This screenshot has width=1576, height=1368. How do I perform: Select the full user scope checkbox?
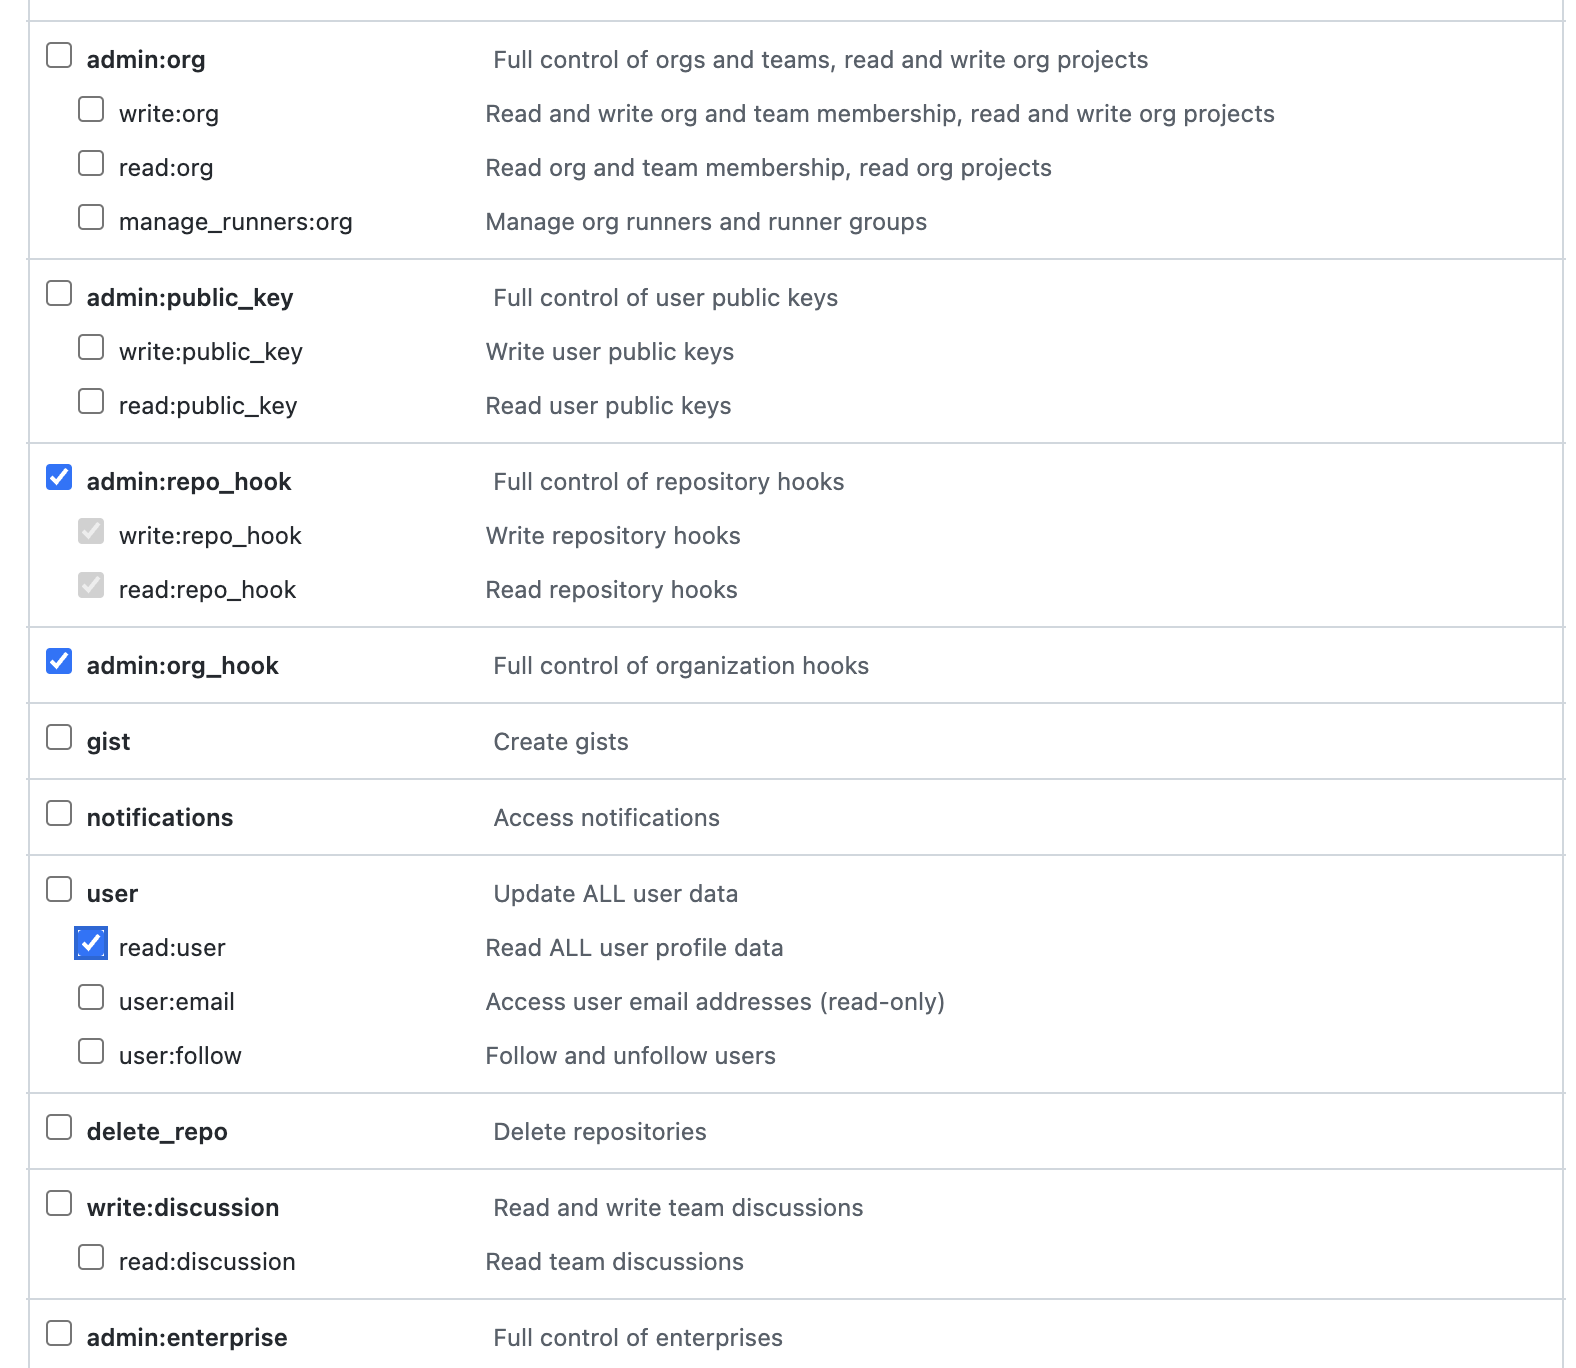click(x=59, y=889)
